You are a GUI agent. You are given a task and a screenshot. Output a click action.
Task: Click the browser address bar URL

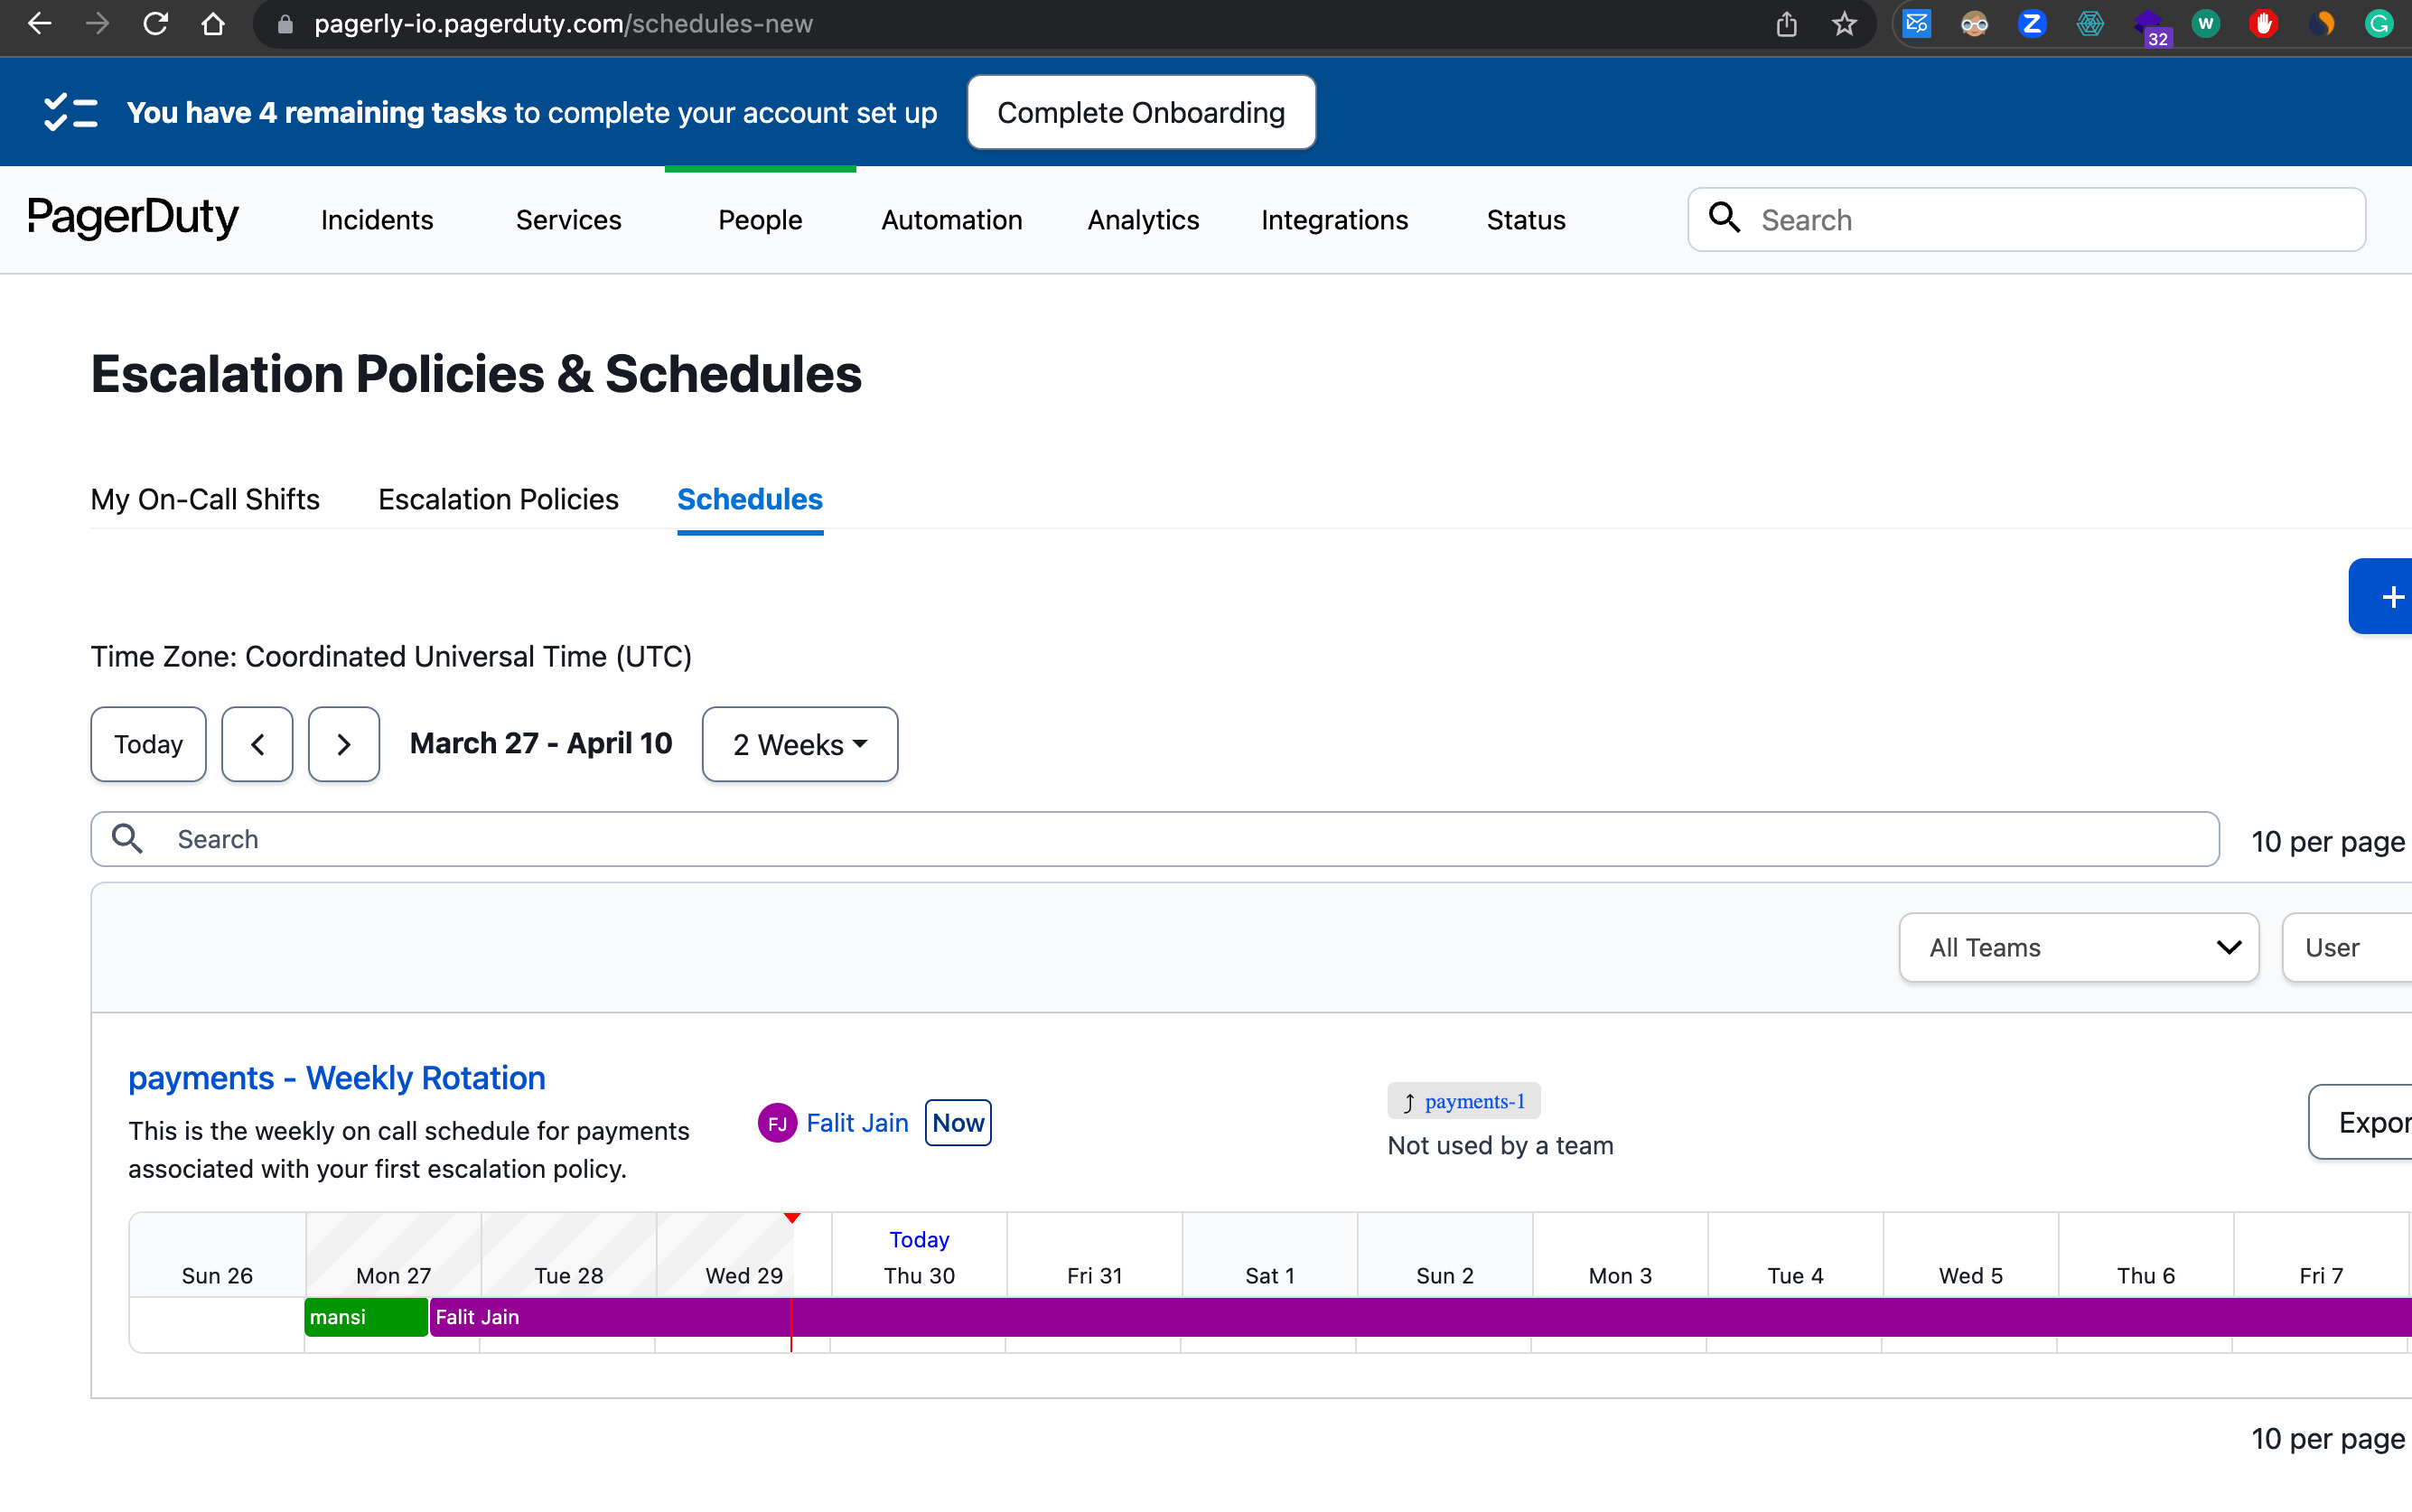(563, 24)
